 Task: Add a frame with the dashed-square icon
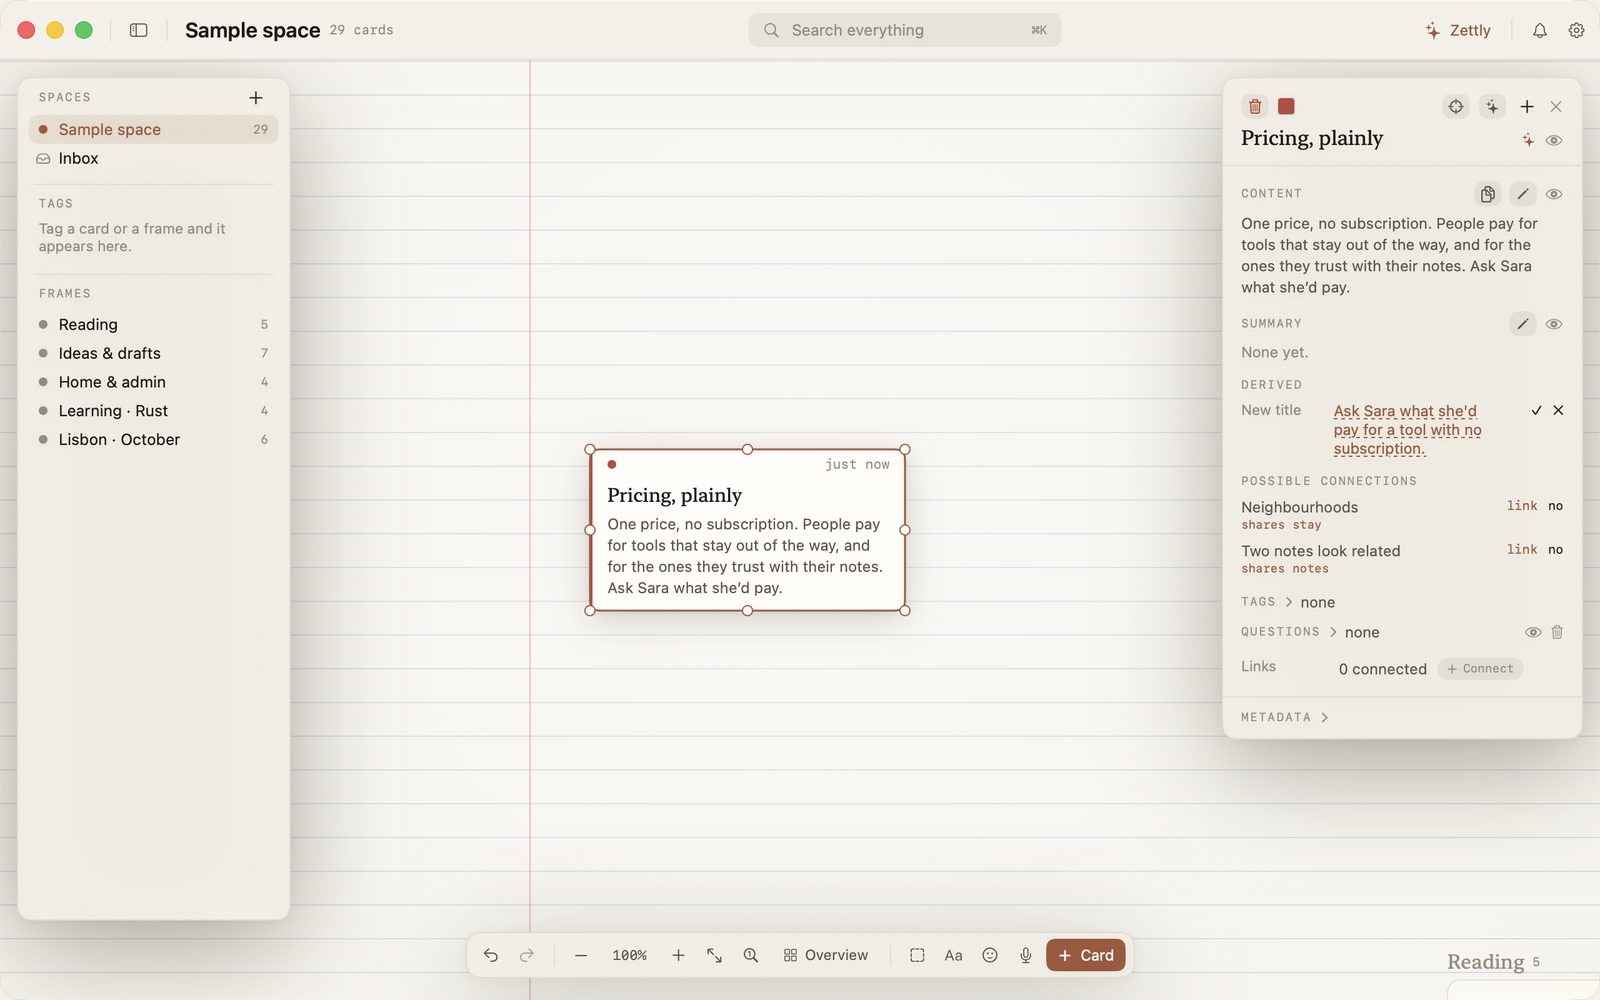(x=917, y=955)
